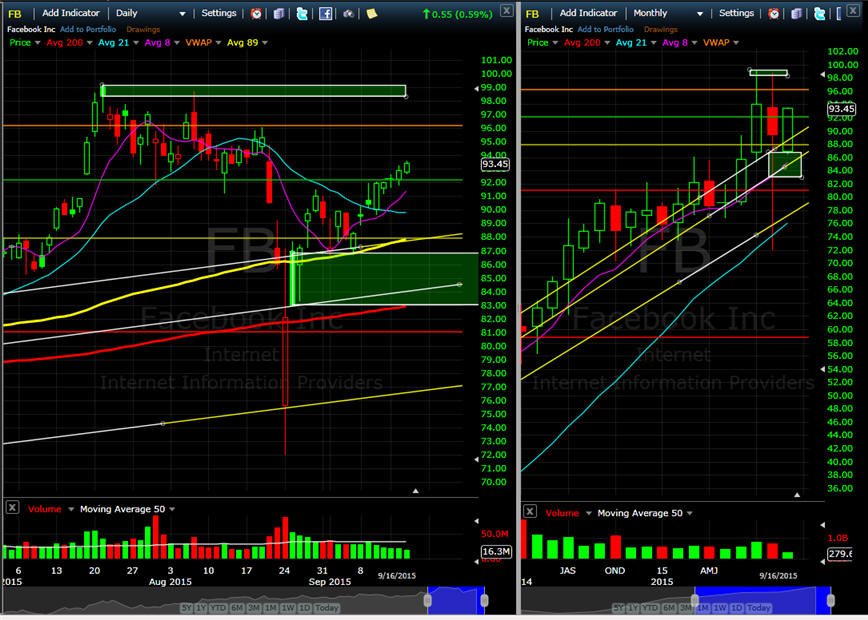The height and width of the screenshot is (620, 868).
Task: Click the green support zone rectangle in Daily chart
Action: (x=384, y=279)
